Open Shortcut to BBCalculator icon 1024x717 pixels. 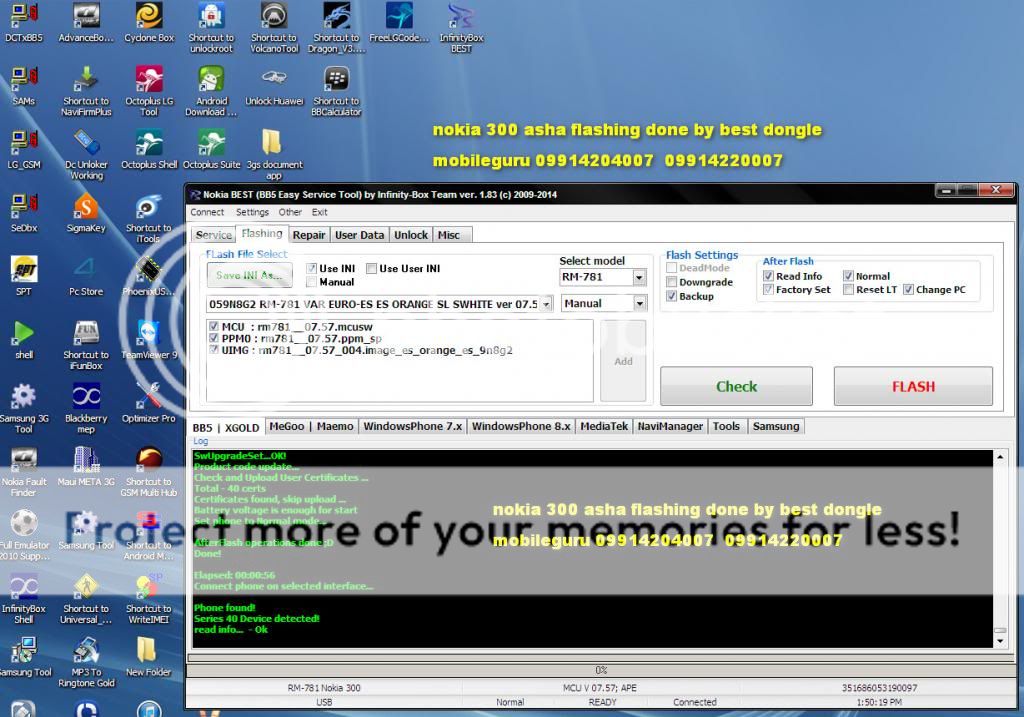click(x=336, y=91)
